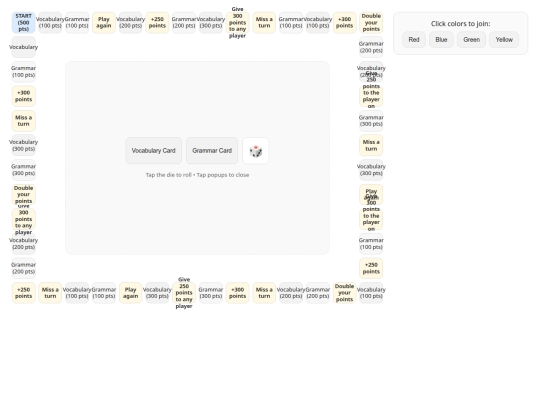Click +250 points tile in bottom left corner

(23, 293)
